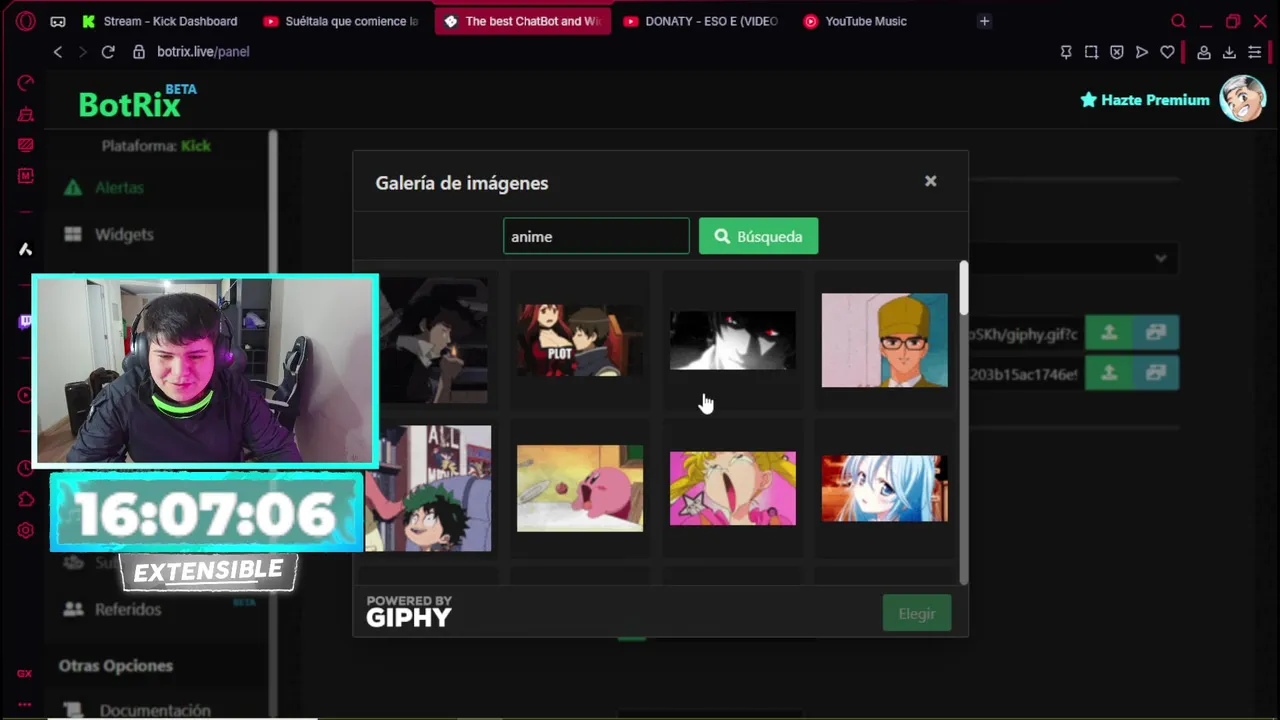The height and width of the screenshot is (720, 1280).
Task: Click upload icon beside giphy.gif field
Action: tap(1109, 333)
